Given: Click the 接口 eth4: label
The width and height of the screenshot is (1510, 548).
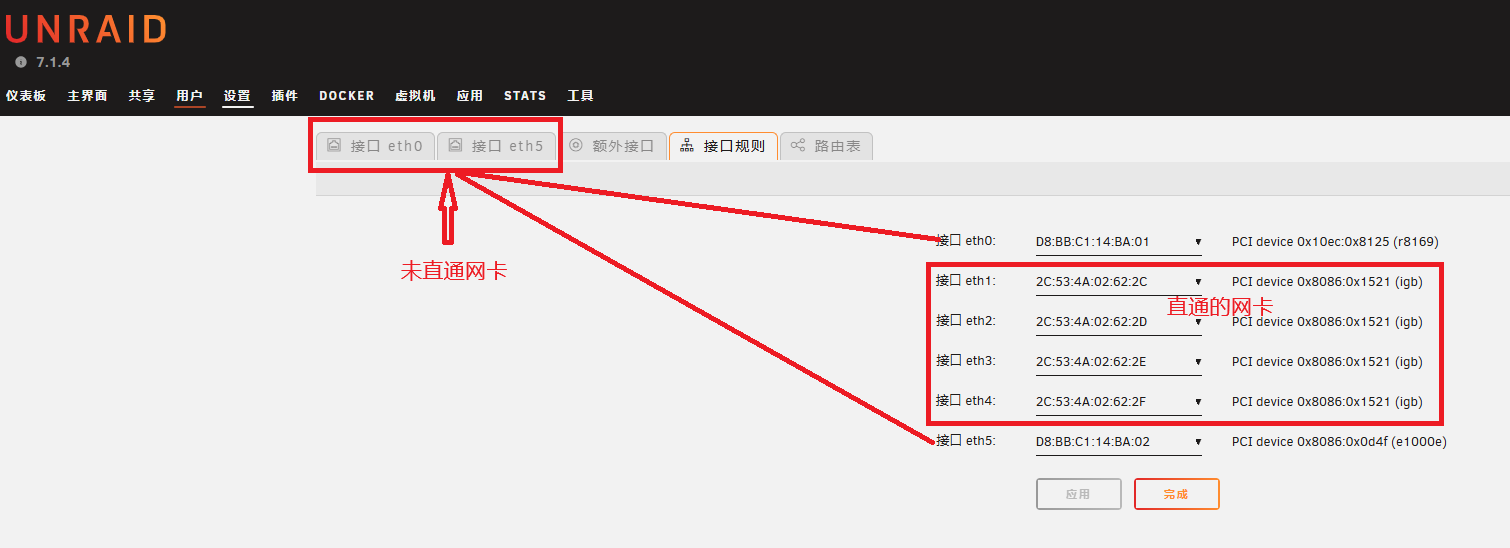Looking at the screenshot, I should tap(966, 401).
